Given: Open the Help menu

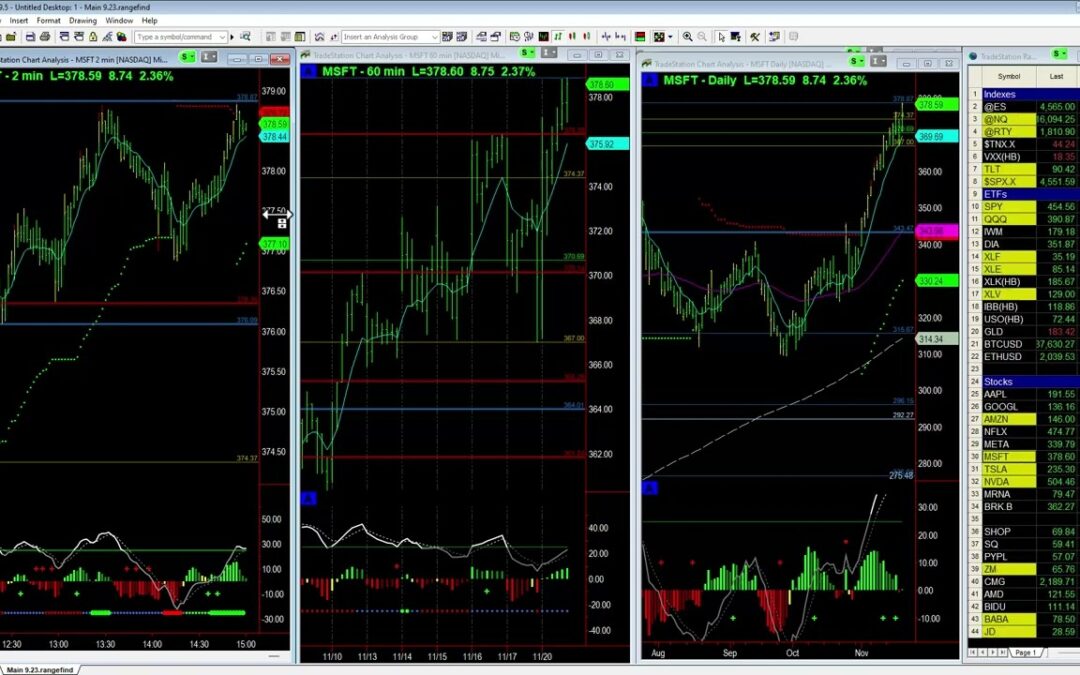Looking at the screenshot, I should 149,21.
